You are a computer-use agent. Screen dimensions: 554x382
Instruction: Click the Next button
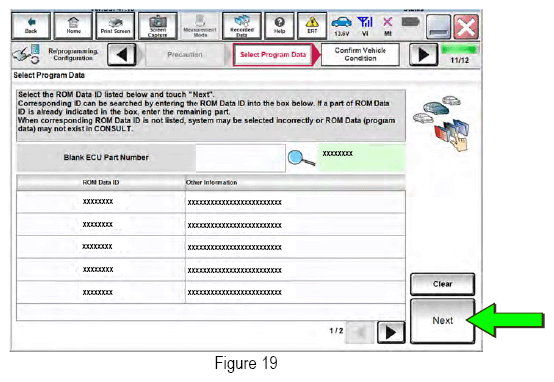(442, 321)
